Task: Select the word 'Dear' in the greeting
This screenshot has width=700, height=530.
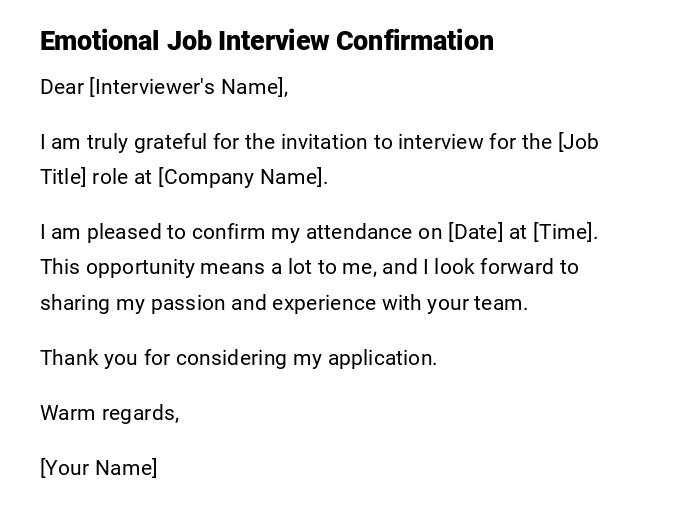Action: pyautogui.click(x=62, y=87)
